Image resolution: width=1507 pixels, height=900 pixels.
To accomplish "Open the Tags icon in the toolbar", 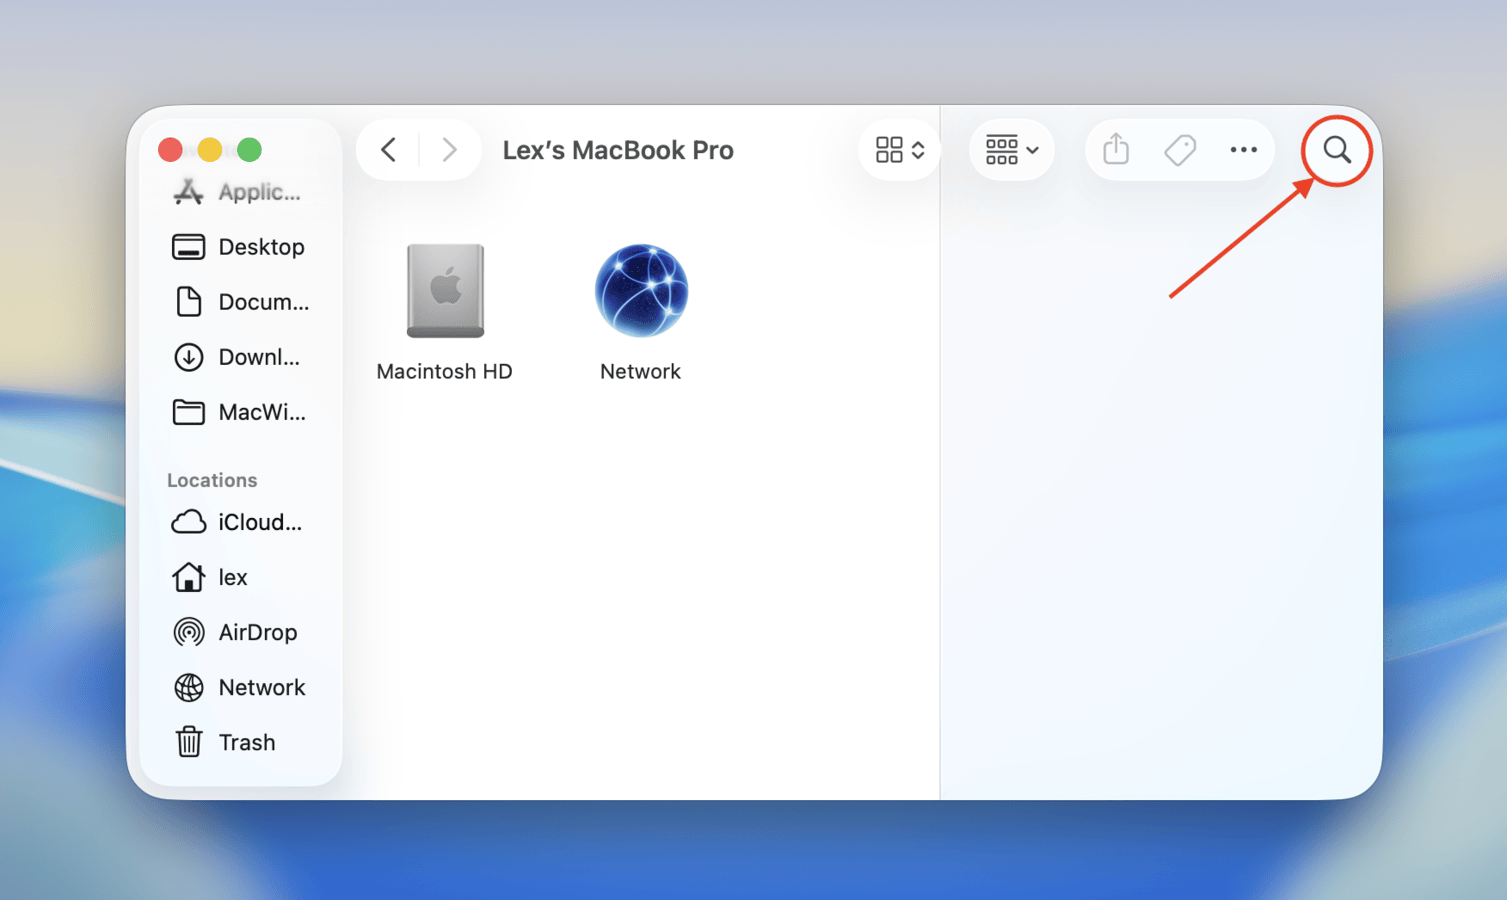I will (1180, 149).
